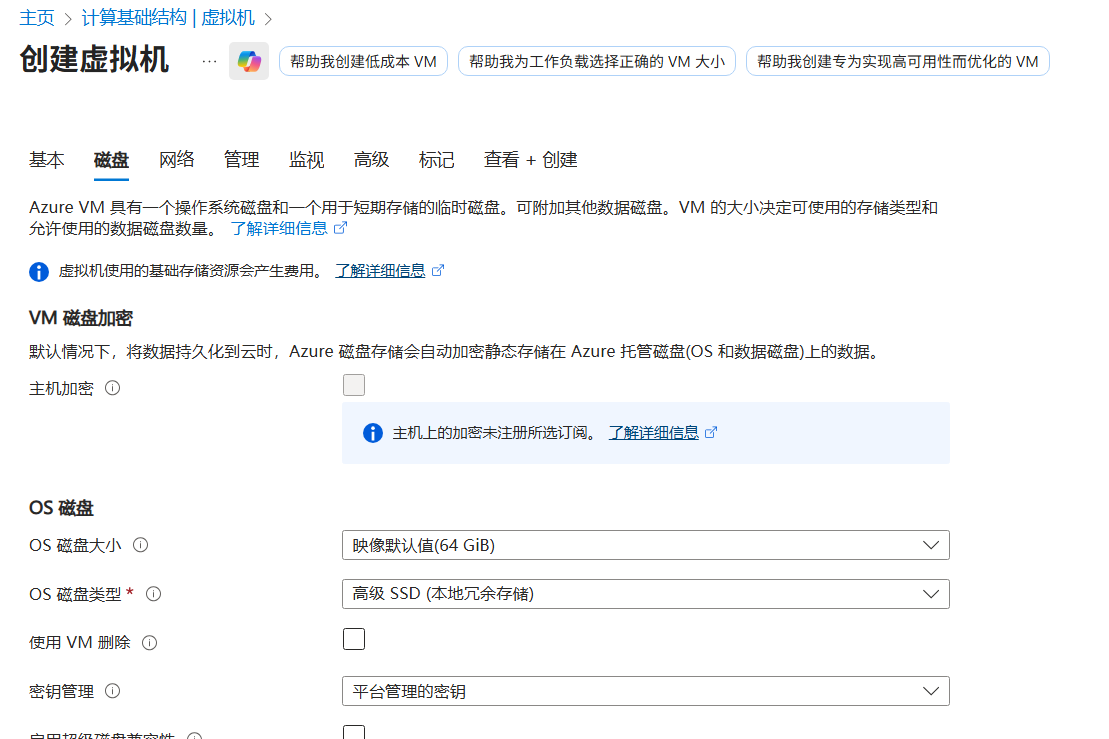1109x739 pixels.
Task: Open 了解详细信息 link in encryption notice
Action: pyautogui.click(x=653, y=433)
